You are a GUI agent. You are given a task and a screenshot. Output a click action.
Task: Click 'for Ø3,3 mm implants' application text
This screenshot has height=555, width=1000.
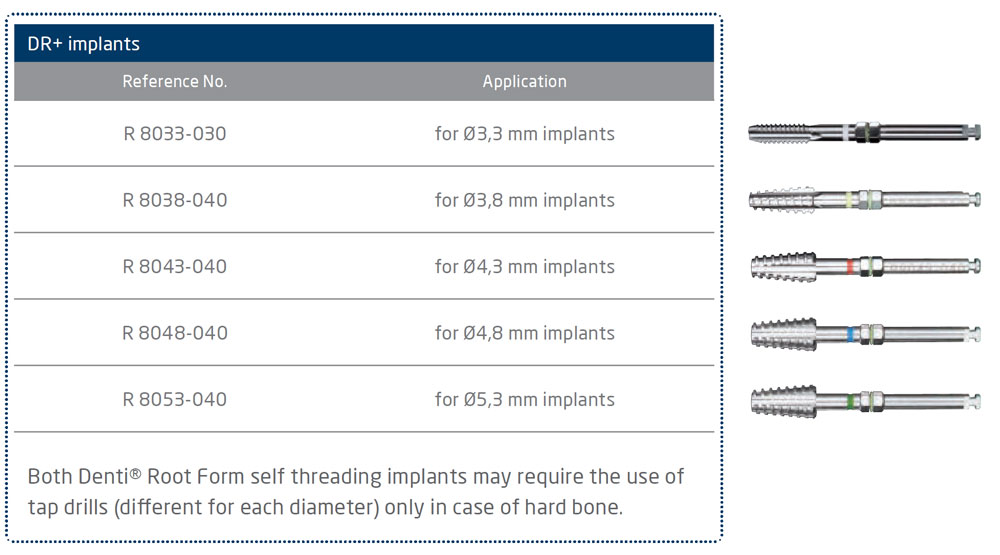524,134
